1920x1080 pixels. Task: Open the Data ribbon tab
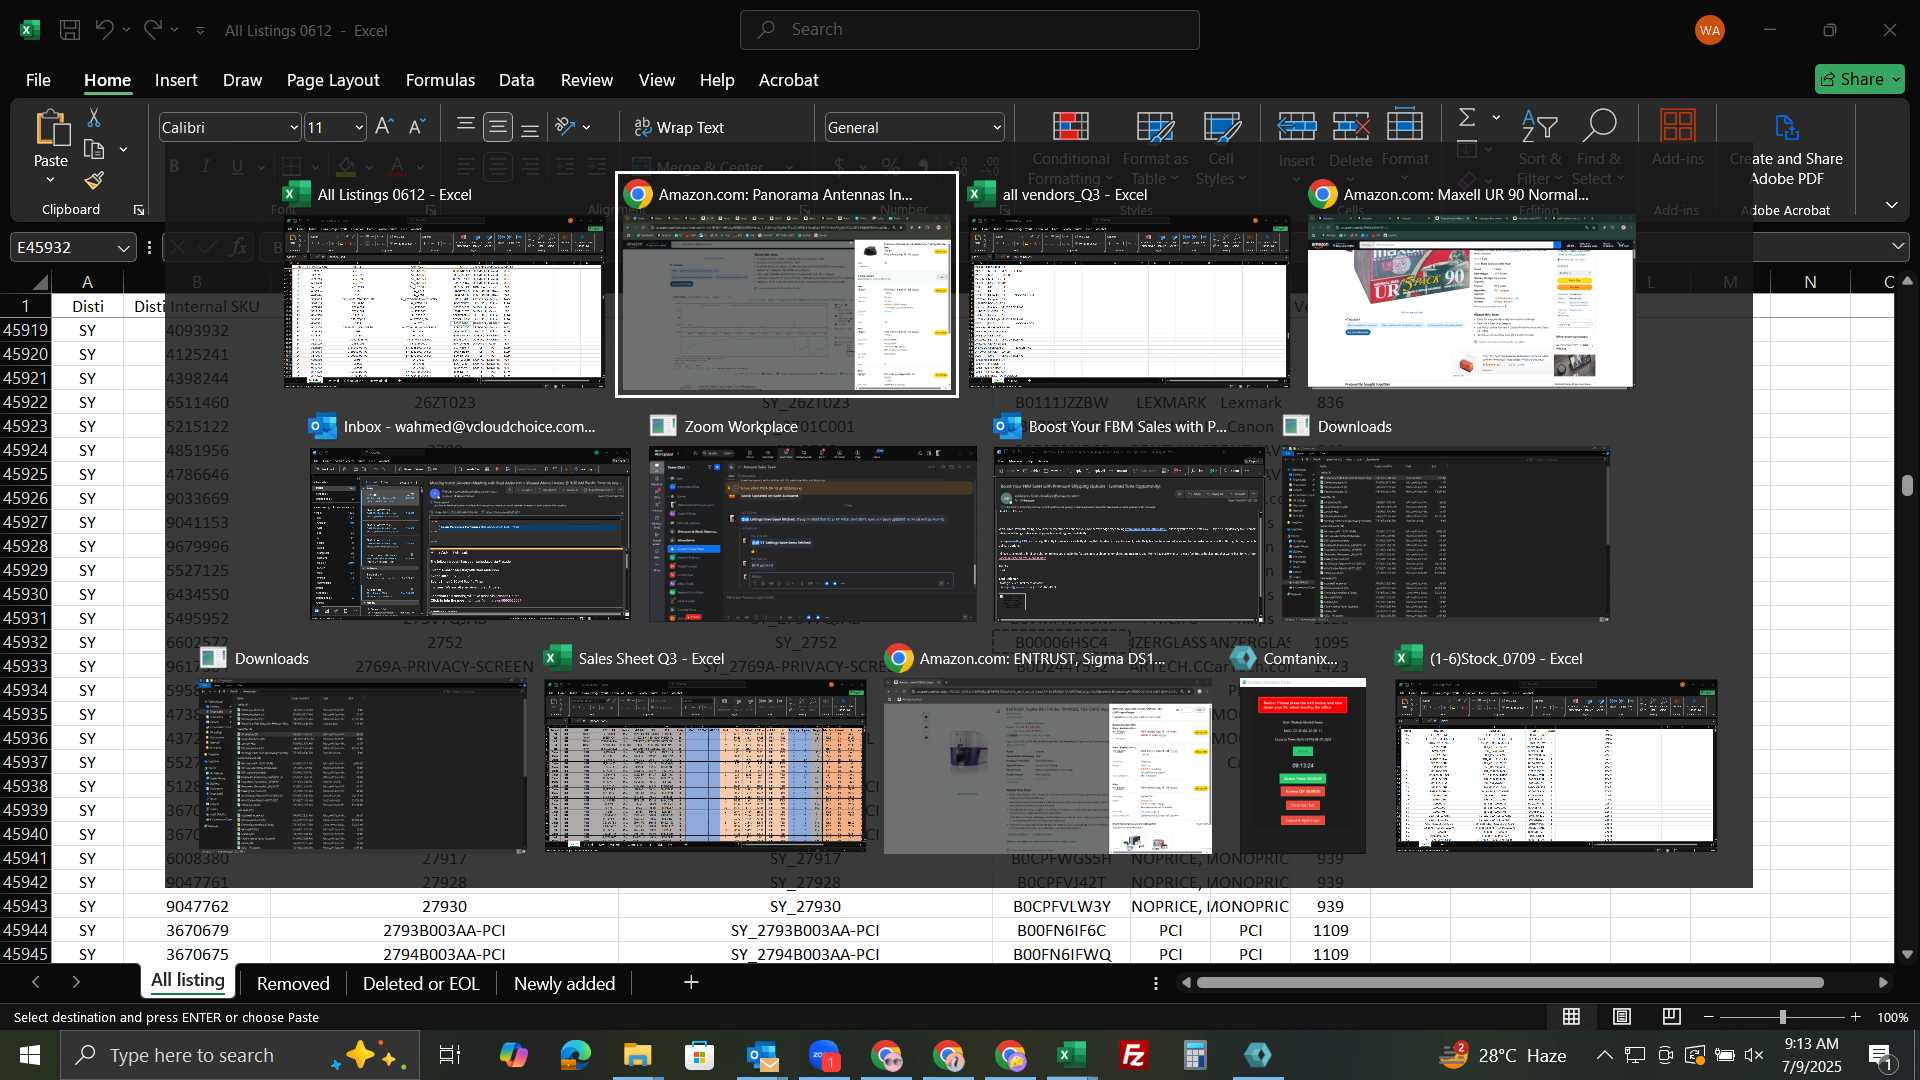point(516,80)
